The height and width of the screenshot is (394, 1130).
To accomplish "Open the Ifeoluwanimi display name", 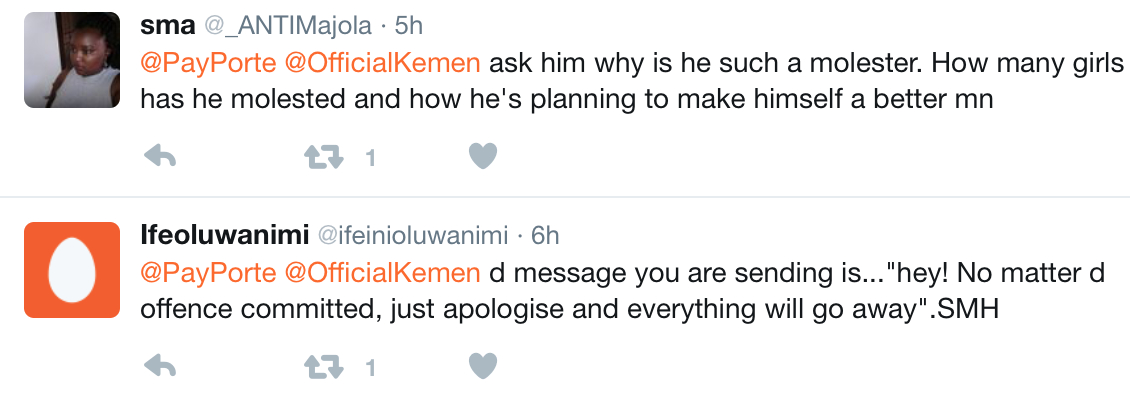I will click(x=225, y=236).
